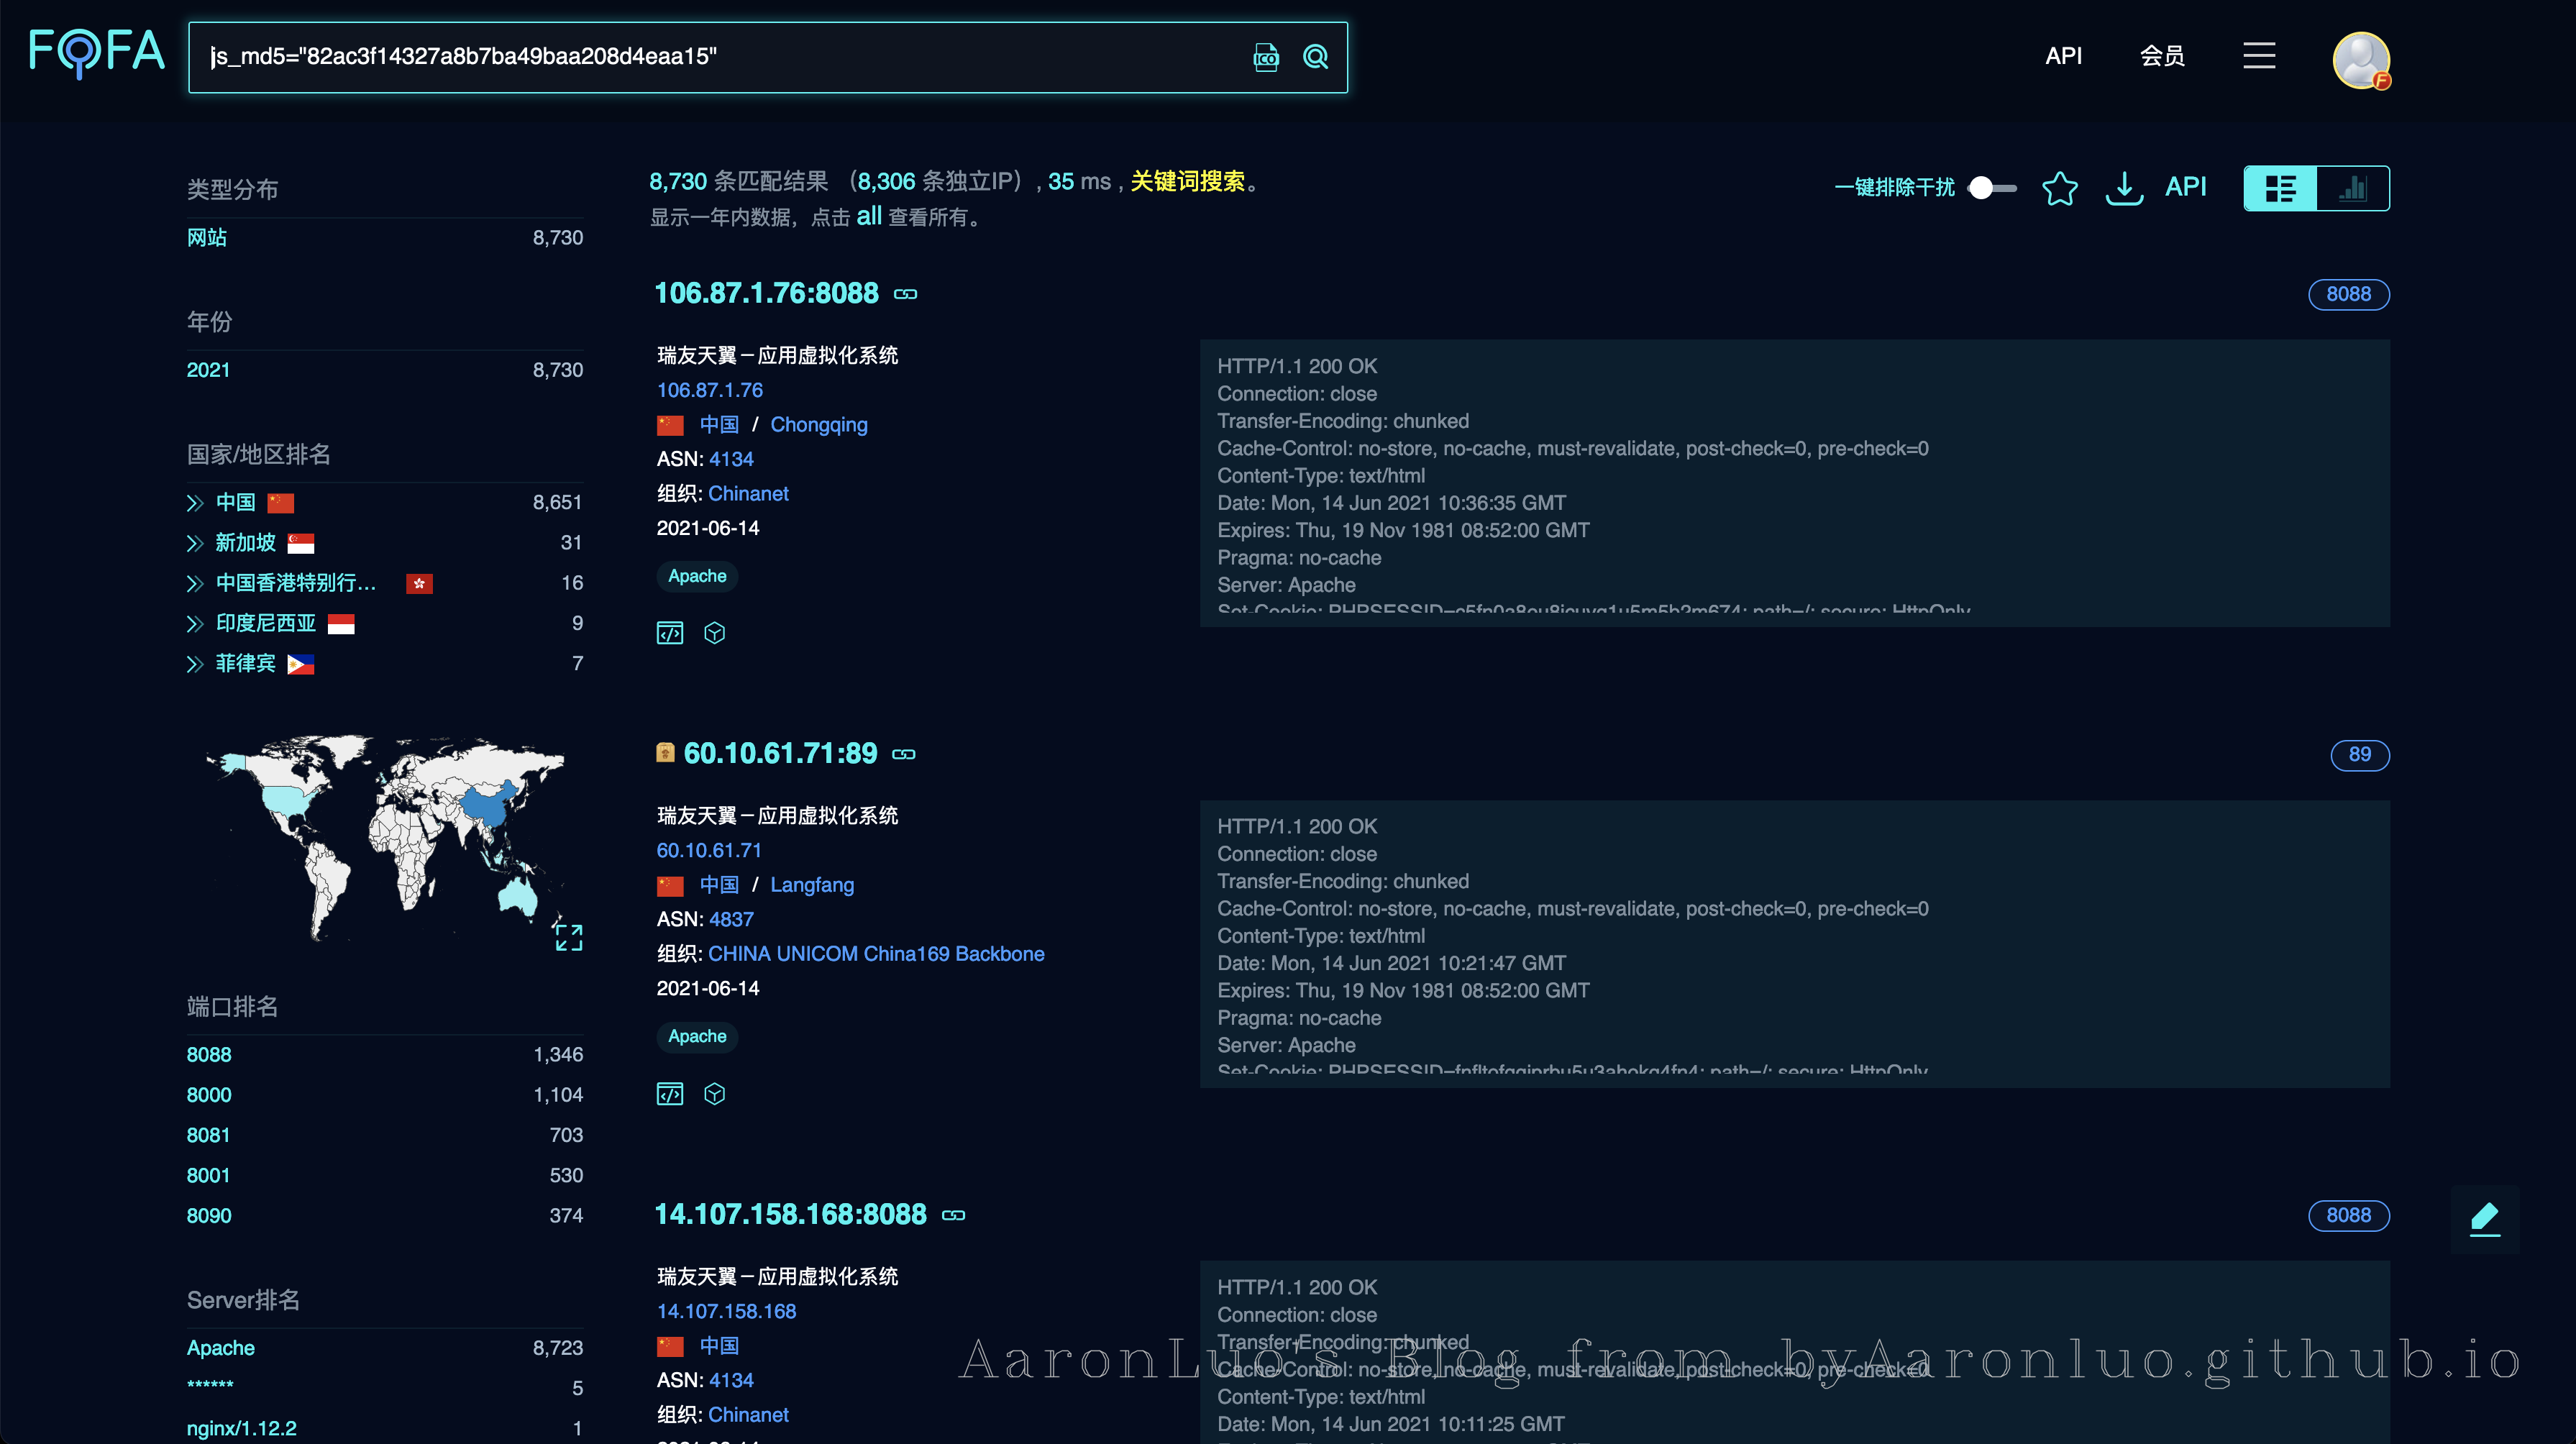Switch to chart statistics view
This screenshot has width=2576, height=1444.
tap(2353, 188)
